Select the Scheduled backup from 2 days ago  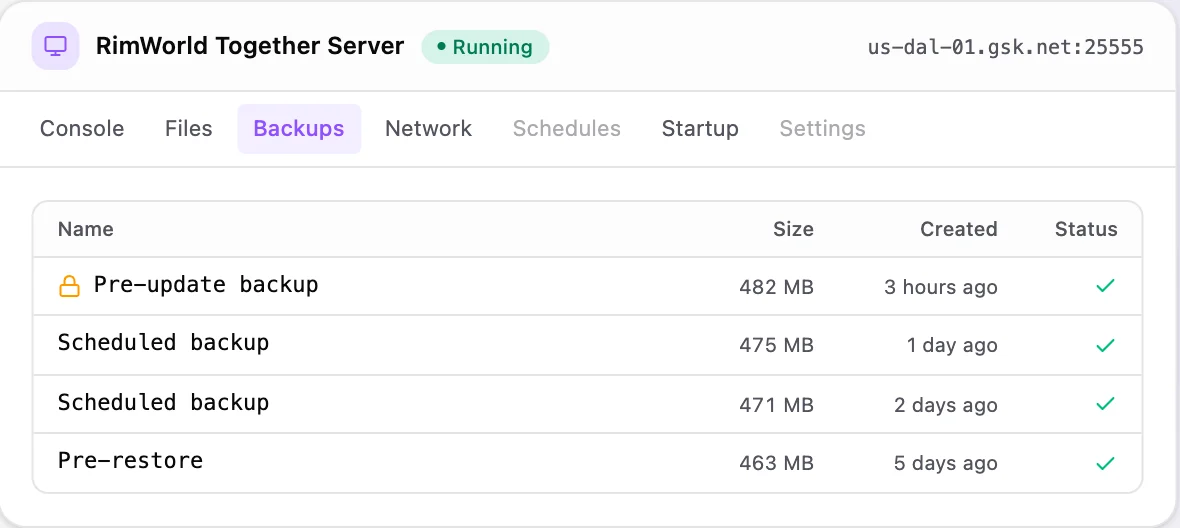(163, 402)
